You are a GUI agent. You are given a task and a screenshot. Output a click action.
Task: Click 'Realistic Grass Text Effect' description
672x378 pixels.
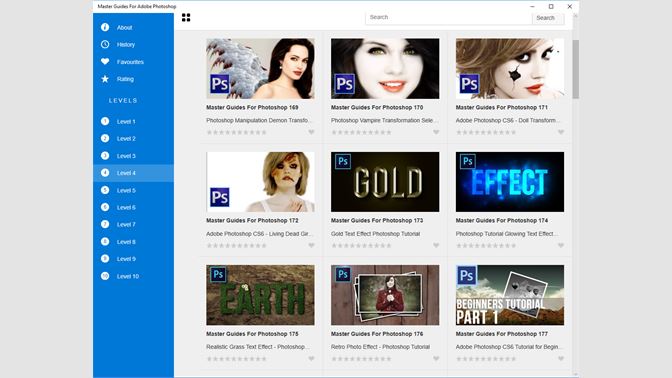pos(257,347)
